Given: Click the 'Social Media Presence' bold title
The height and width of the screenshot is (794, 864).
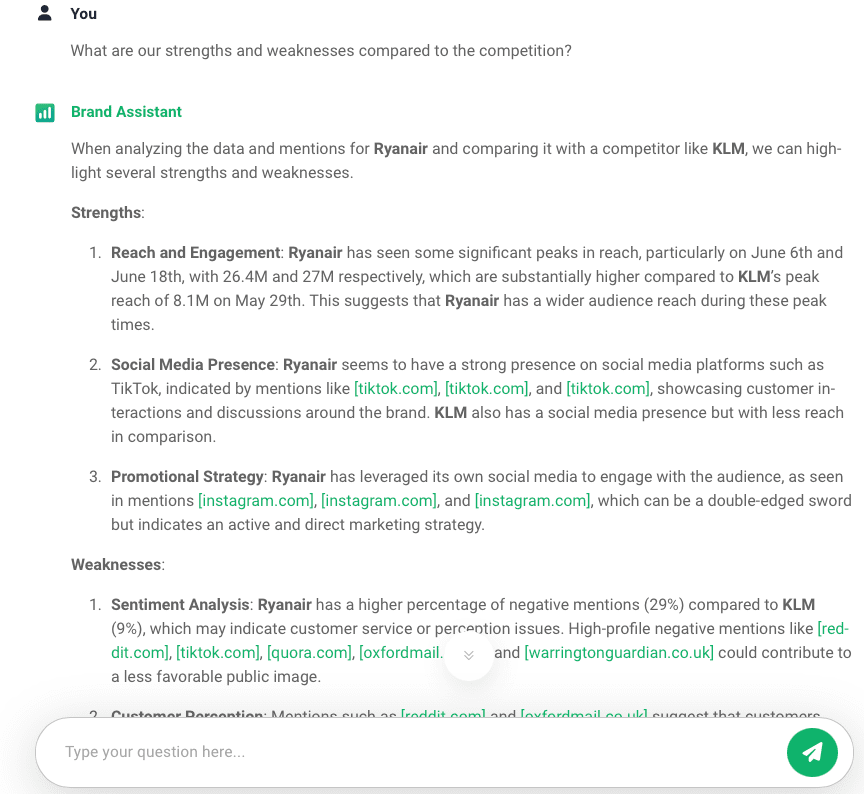Looking at the screenshot, I should [x=193, y=365].
